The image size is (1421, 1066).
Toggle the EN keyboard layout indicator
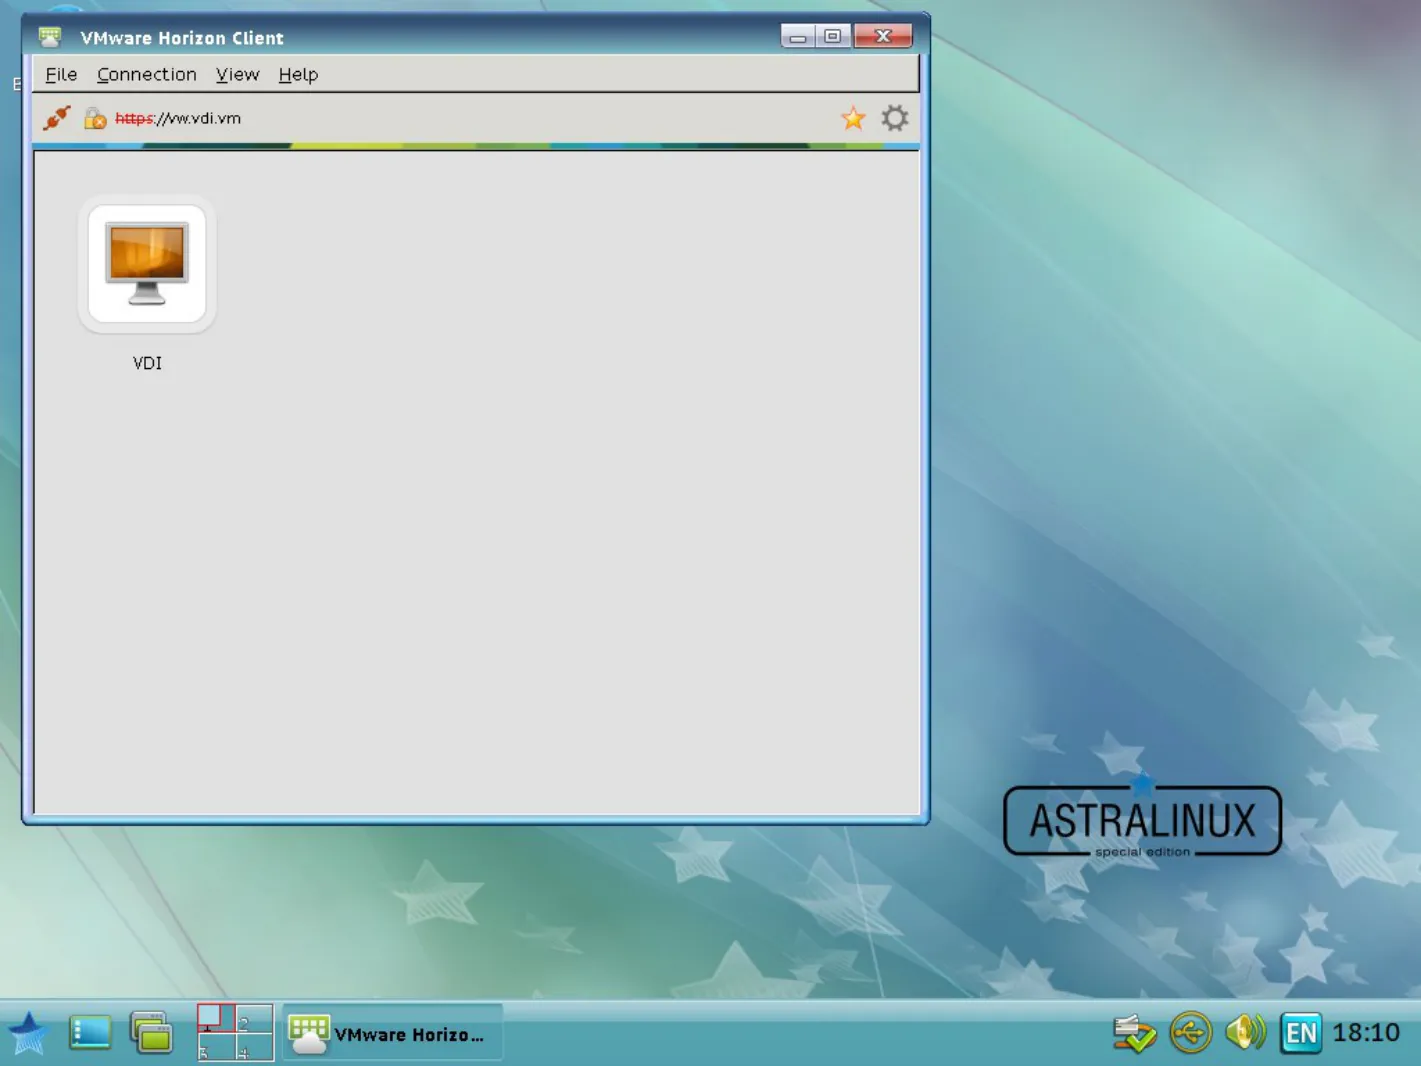pyautogui.click(x=1300, y=1033)
